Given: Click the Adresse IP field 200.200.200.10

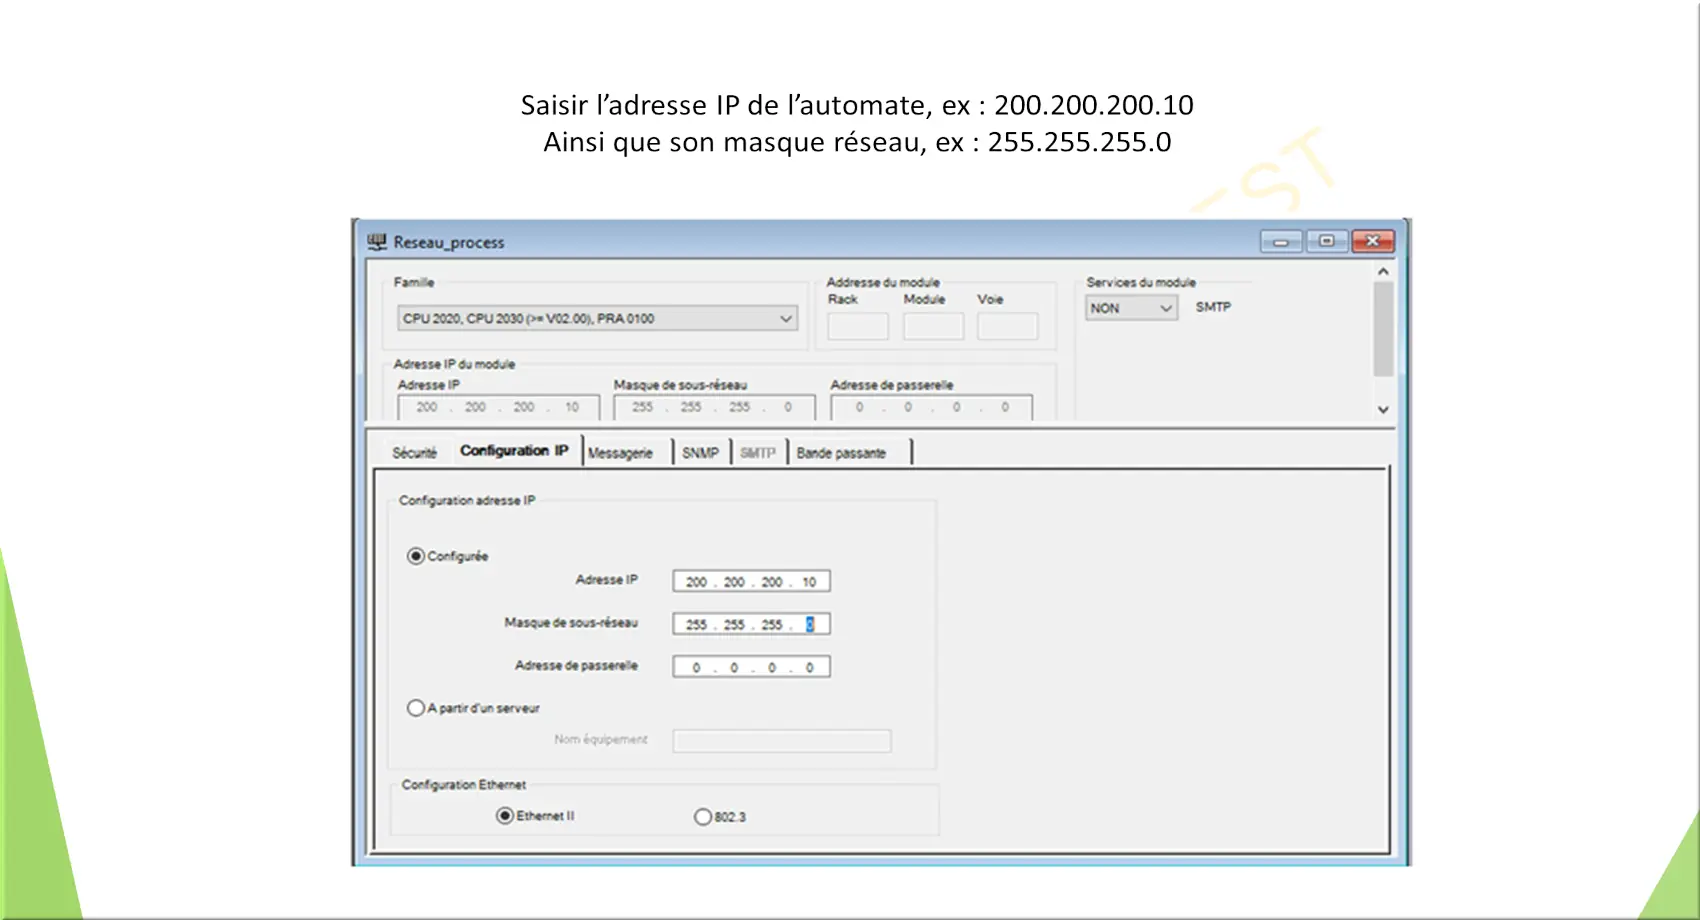Looking at the screenshot, I should [752, 582].
